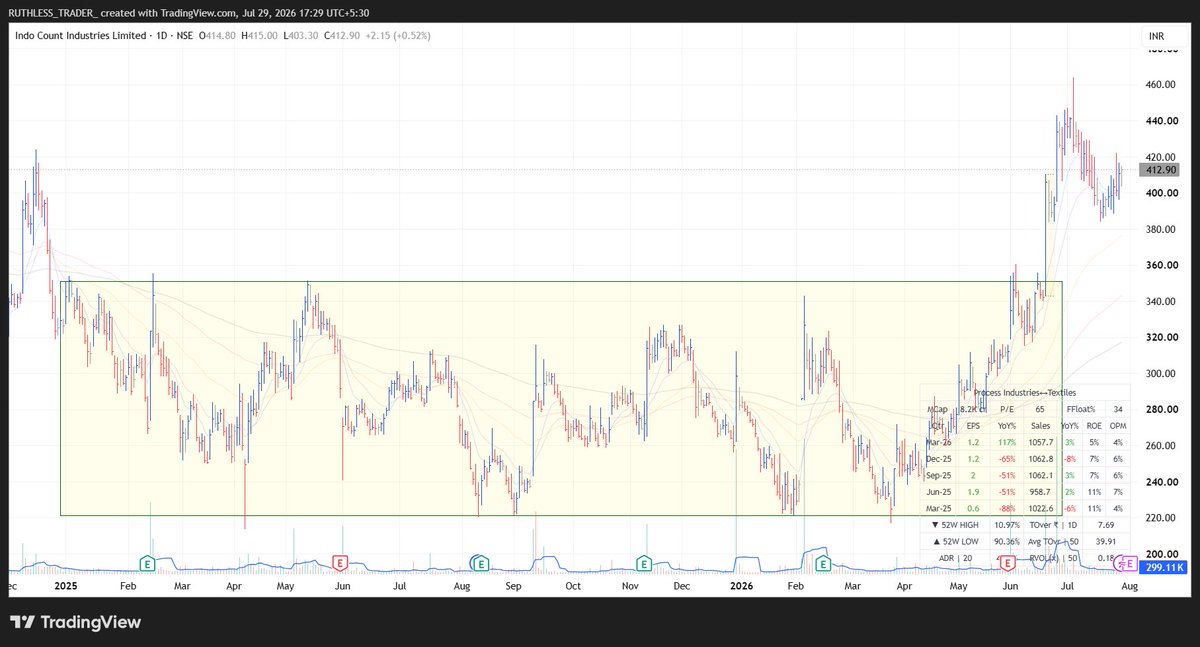The image size is (1200, 647).
Task: Click the Nov label on time axis
Action: coord(631,587)
